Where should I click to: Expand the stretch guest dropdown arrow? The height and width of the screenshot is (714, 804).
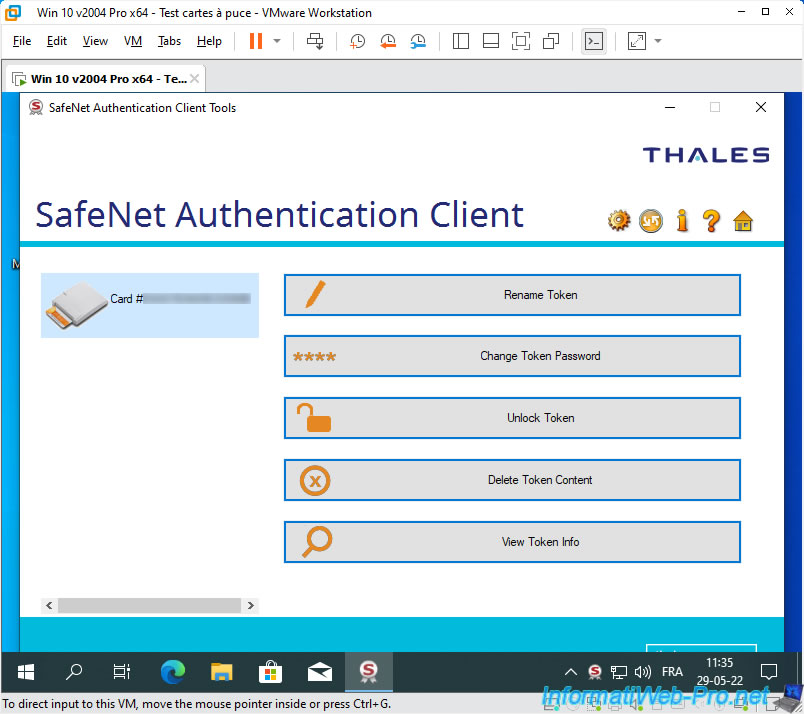click(658, 41)
